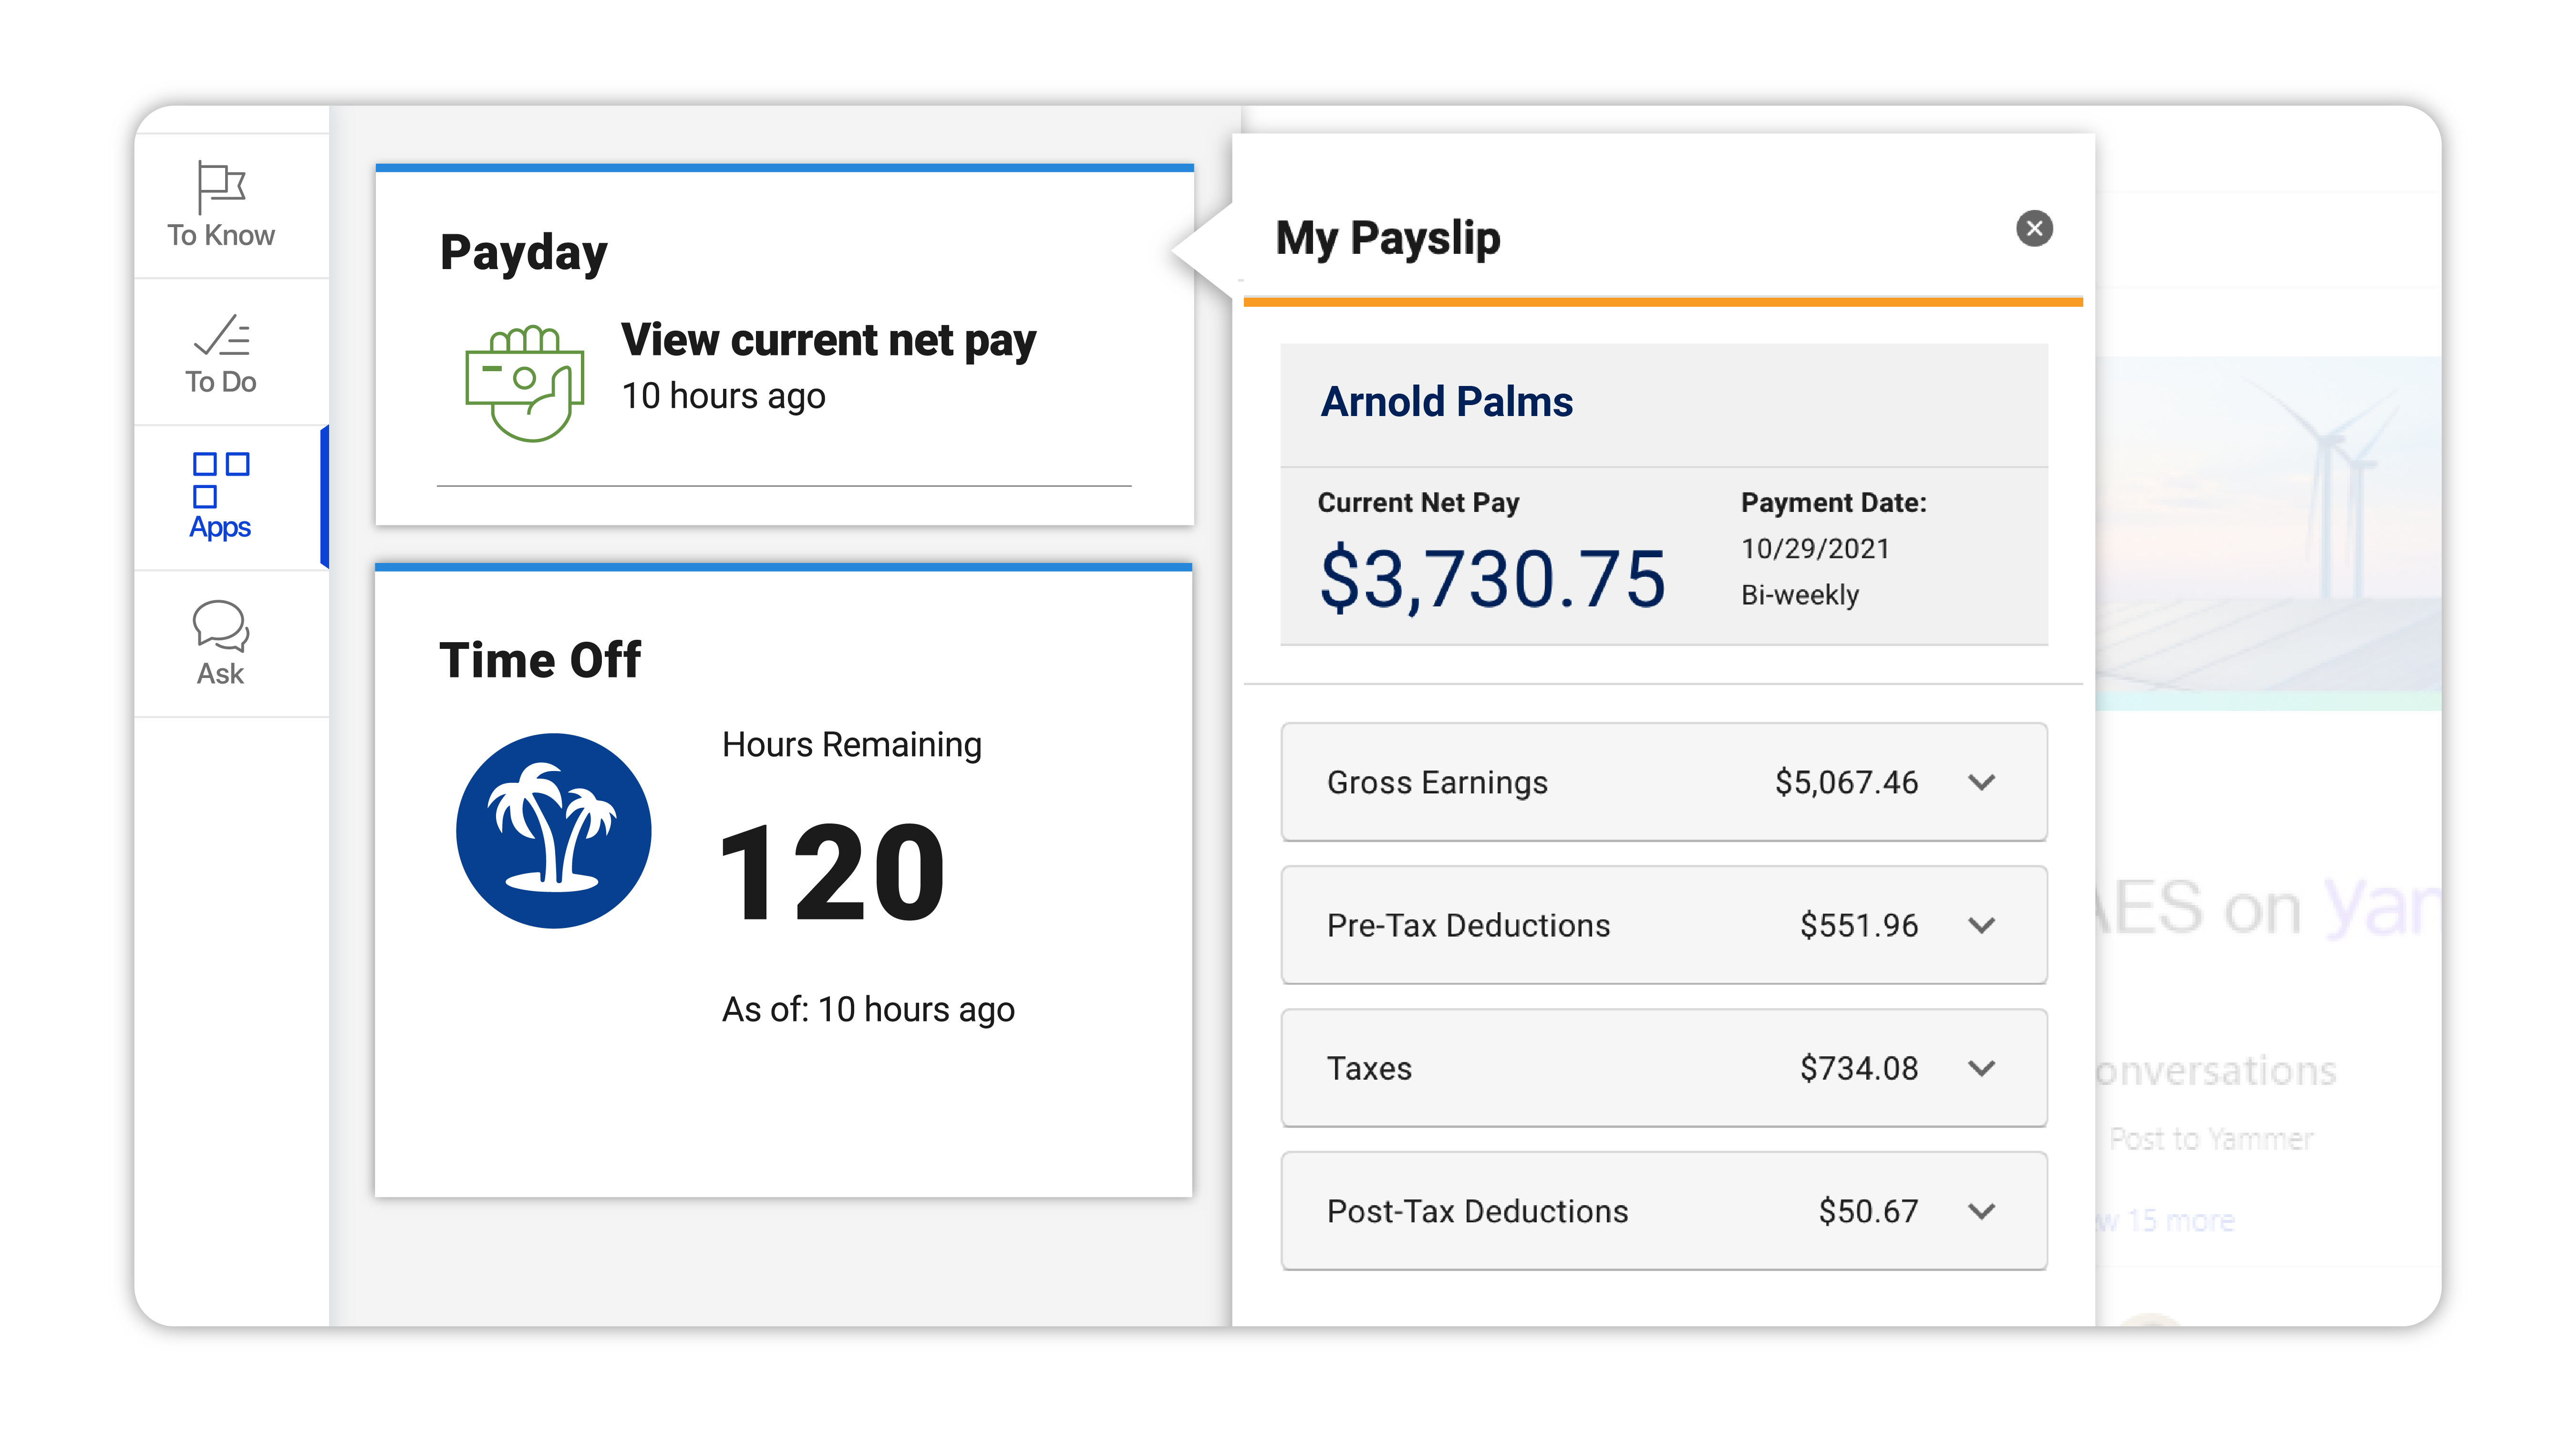The height and width of the screenshot is (1448, 2576).
Task: Click the Taxes row label
Action: (x=1369, y=1069)
